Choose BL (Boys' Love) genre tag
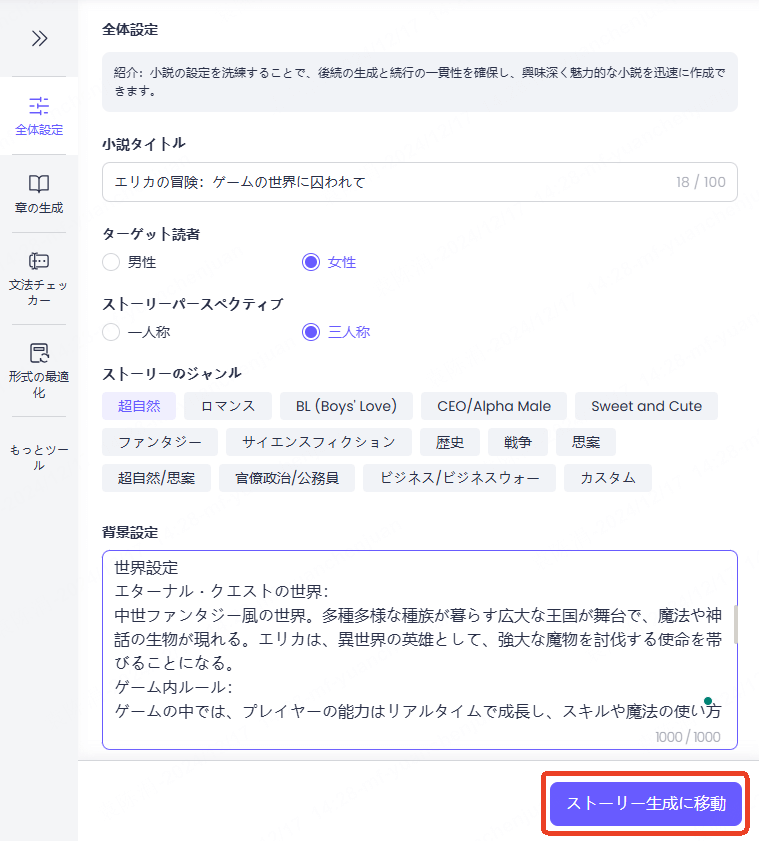Viewport: 759px width, 841px height. tap(347, 406)
